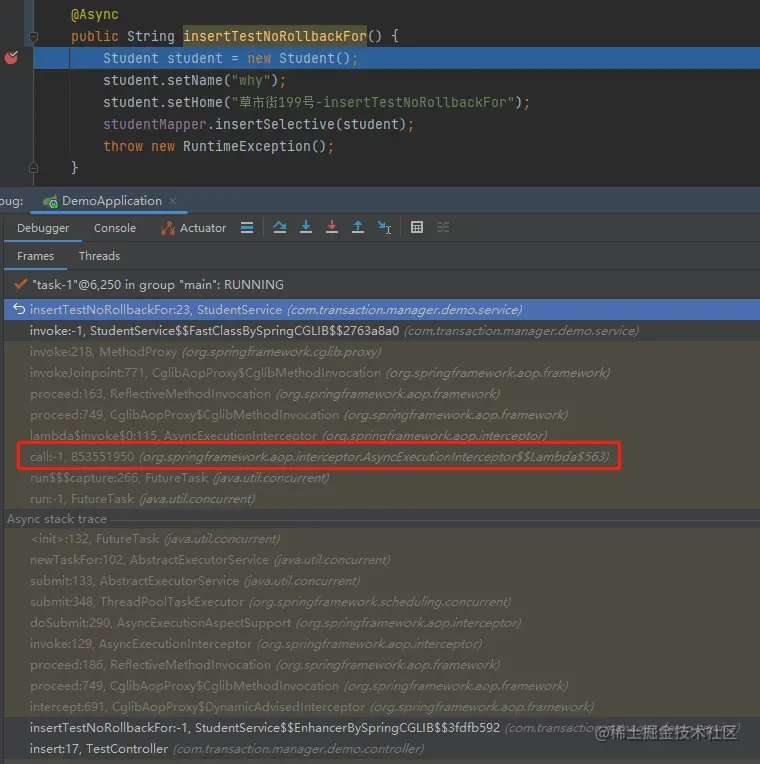Click the drop frame arrow icon

click(19, 309)
